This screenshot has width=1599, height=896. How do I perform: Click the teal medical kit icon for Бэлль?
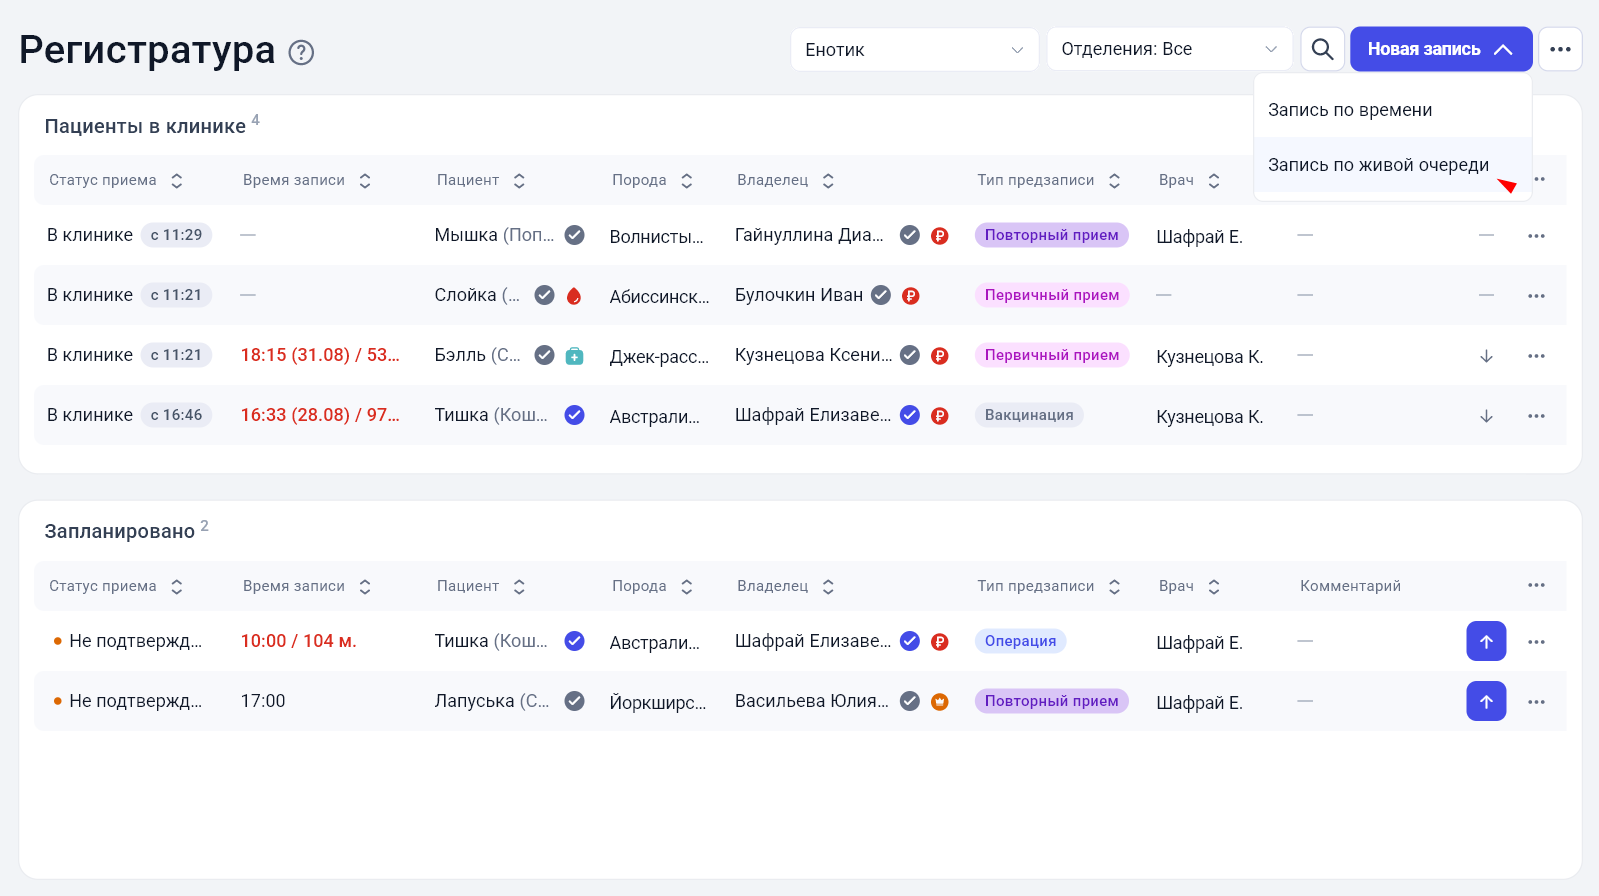[574, 356]
